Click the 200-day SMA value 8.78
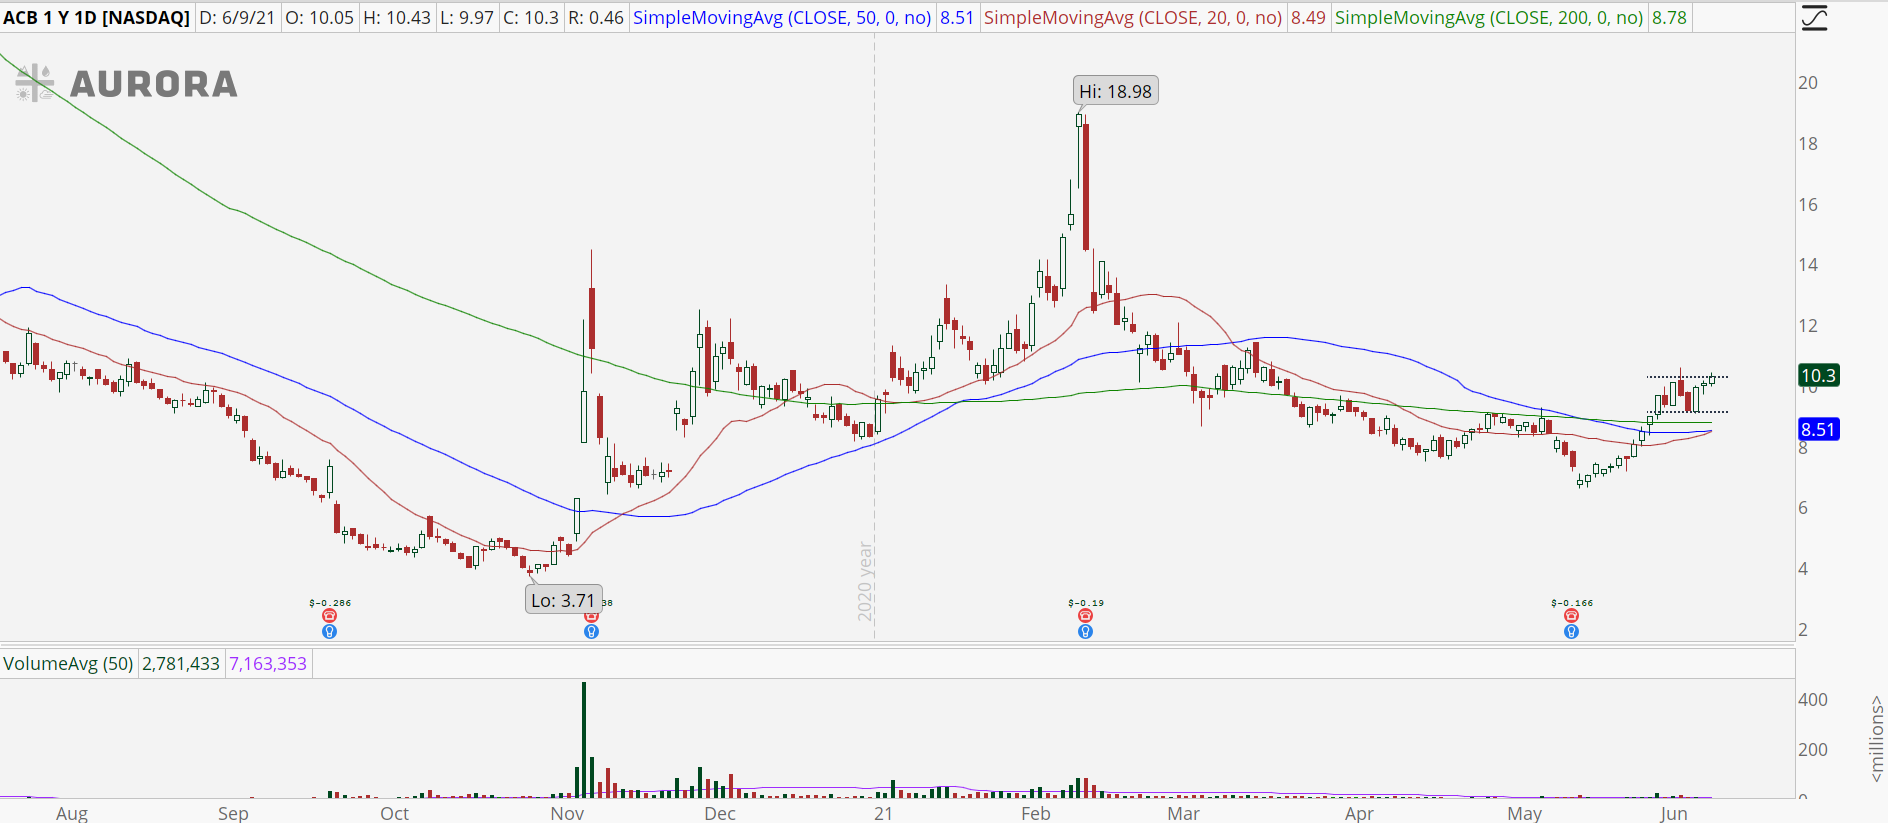This screenshot has height=823, width=1888. [1669, 18]
